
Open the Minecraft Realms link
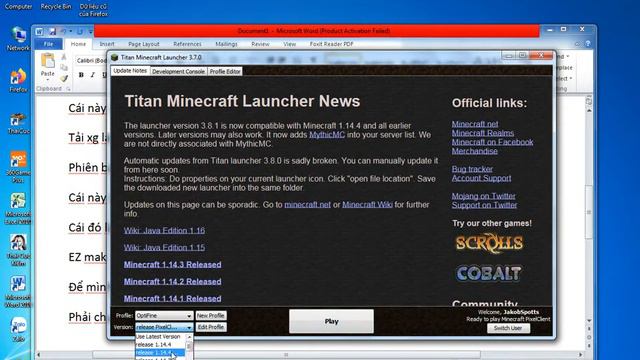coord(482,133)
